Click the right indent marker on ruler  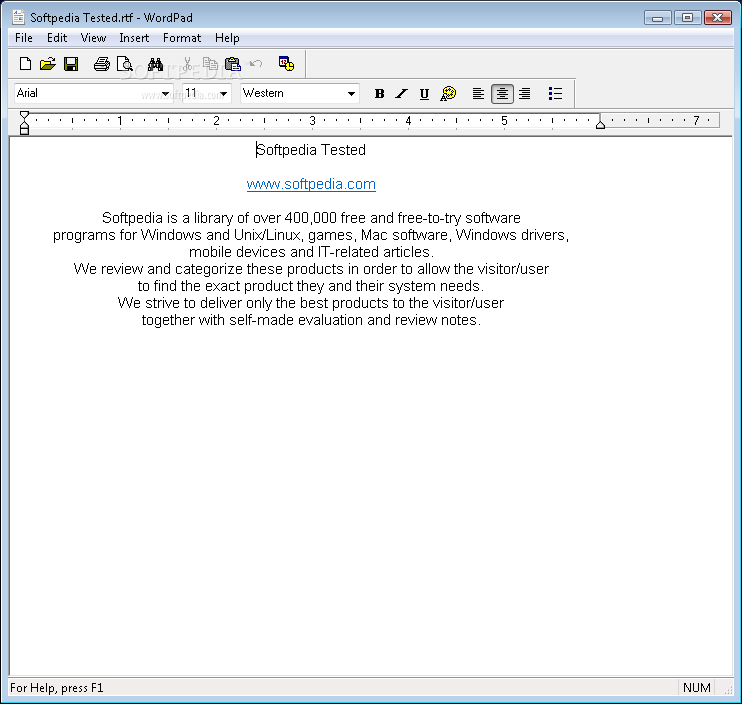click(600, 124)
